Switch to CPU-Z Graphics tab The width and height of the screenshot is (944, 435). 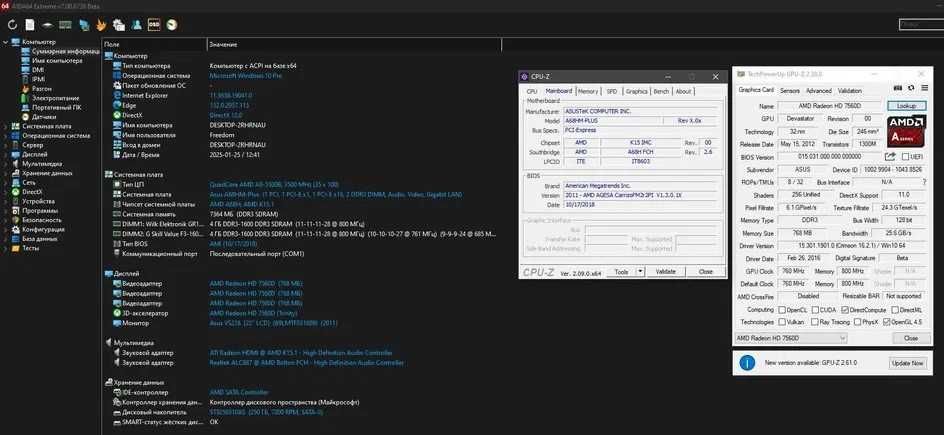636,91
